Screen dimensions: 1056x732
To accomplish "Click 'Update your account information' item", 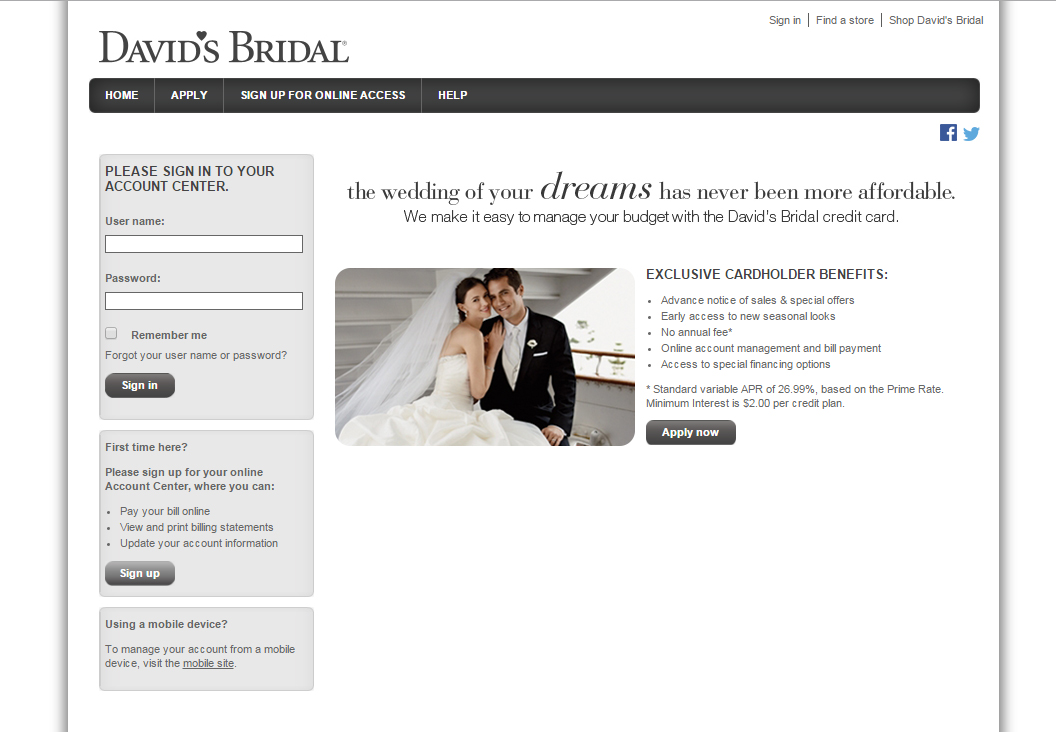I will coord(199,543).
